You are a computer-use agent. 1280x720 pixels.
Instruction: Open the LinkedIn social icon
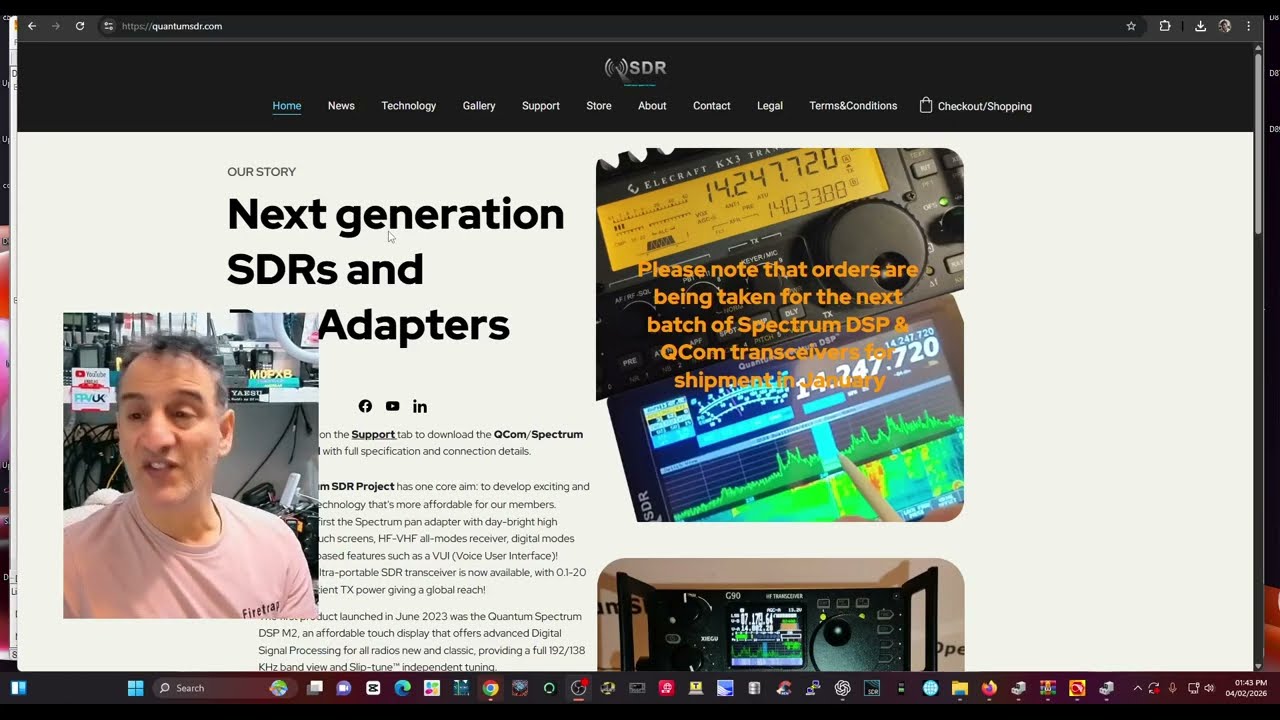420,406
